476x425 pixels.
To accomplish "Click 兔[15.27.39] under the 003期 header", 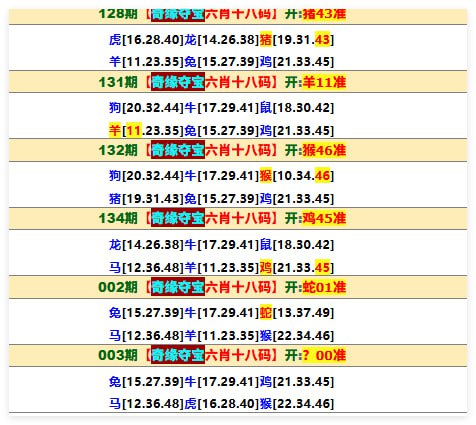I will 146,381.
